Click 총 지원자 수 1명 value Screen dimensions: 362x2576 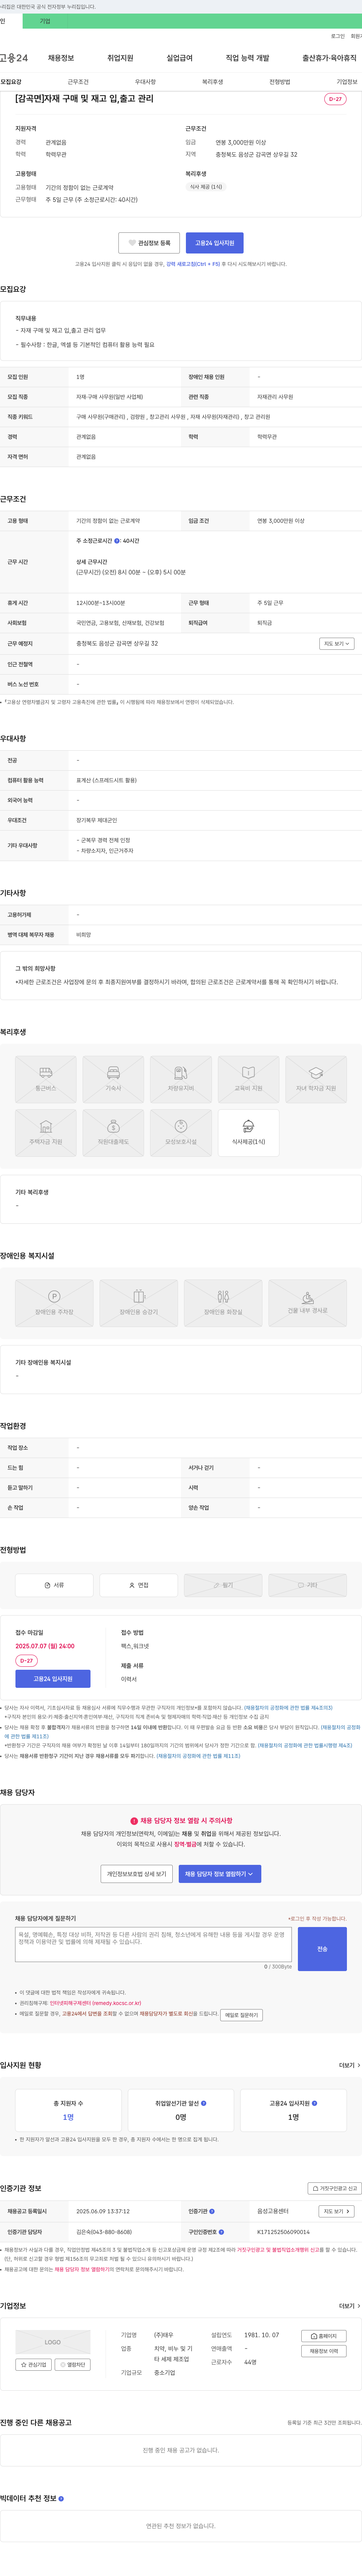pos(68,2117)
